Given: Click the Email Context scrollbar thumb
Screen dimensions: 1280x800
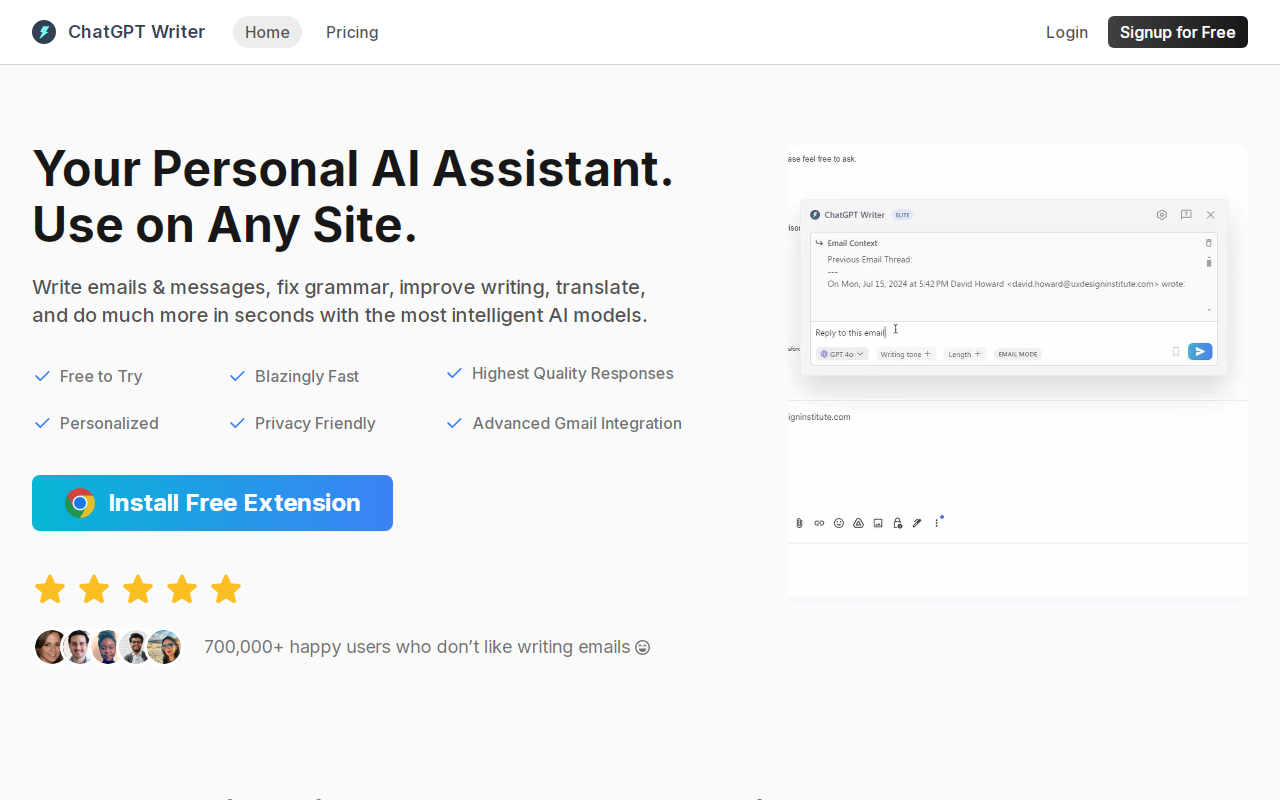Looking at the screenshot, I should tap(1208, 262).
